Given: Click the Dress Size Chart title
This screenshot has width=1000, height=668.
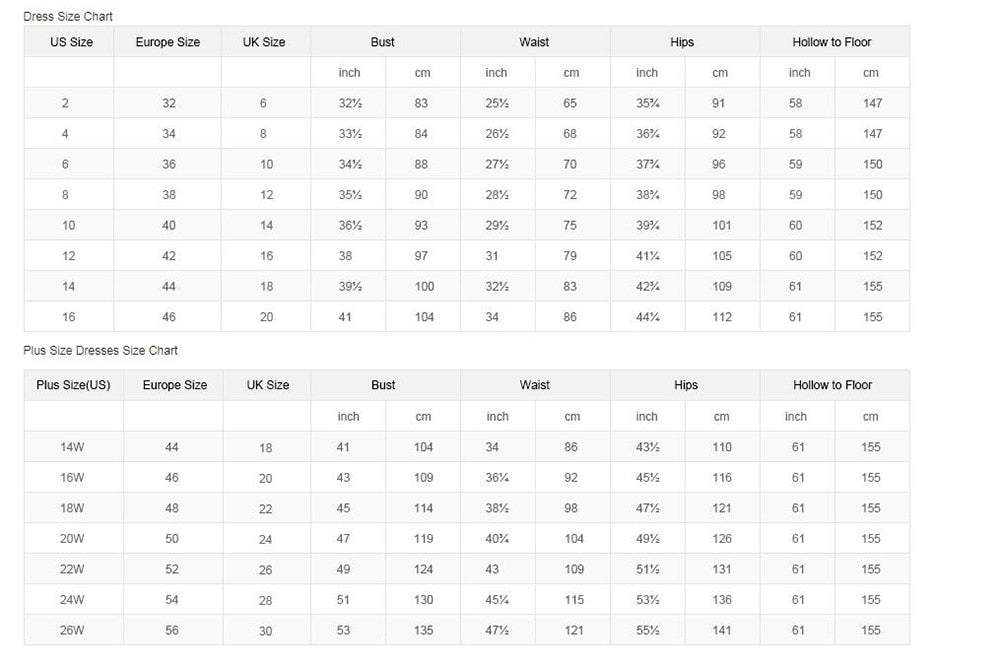Looking at the screenshot, I should pos(68,17).
